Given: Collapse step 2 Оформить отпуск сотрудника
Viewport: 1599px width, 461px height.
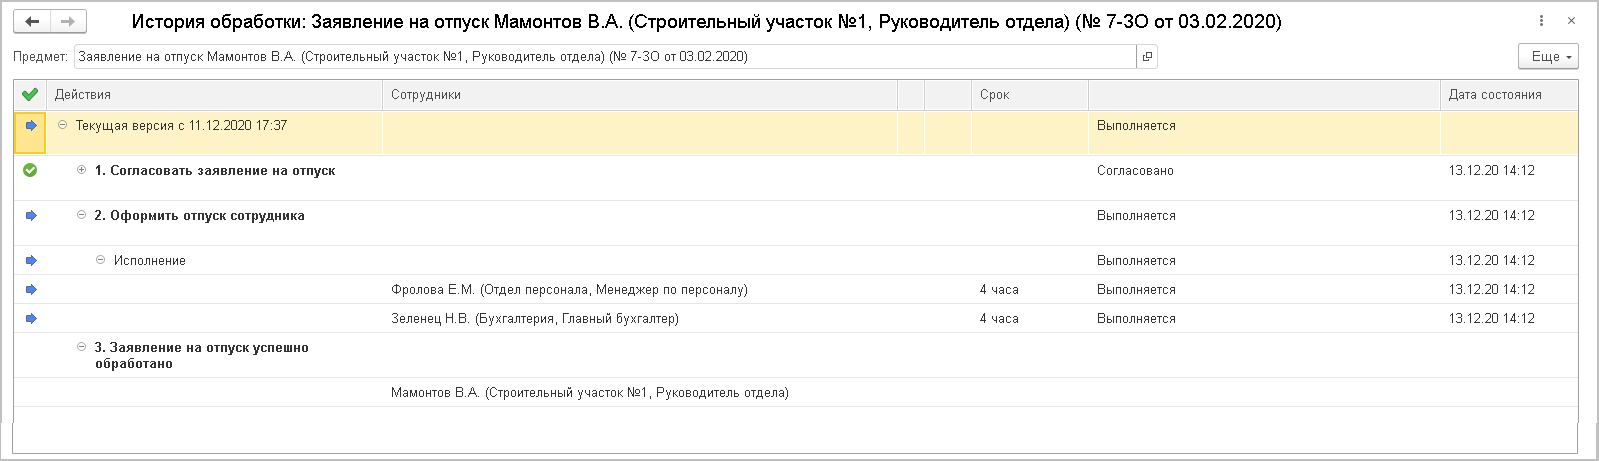Looking at the screenshot, I should [82, 216].
